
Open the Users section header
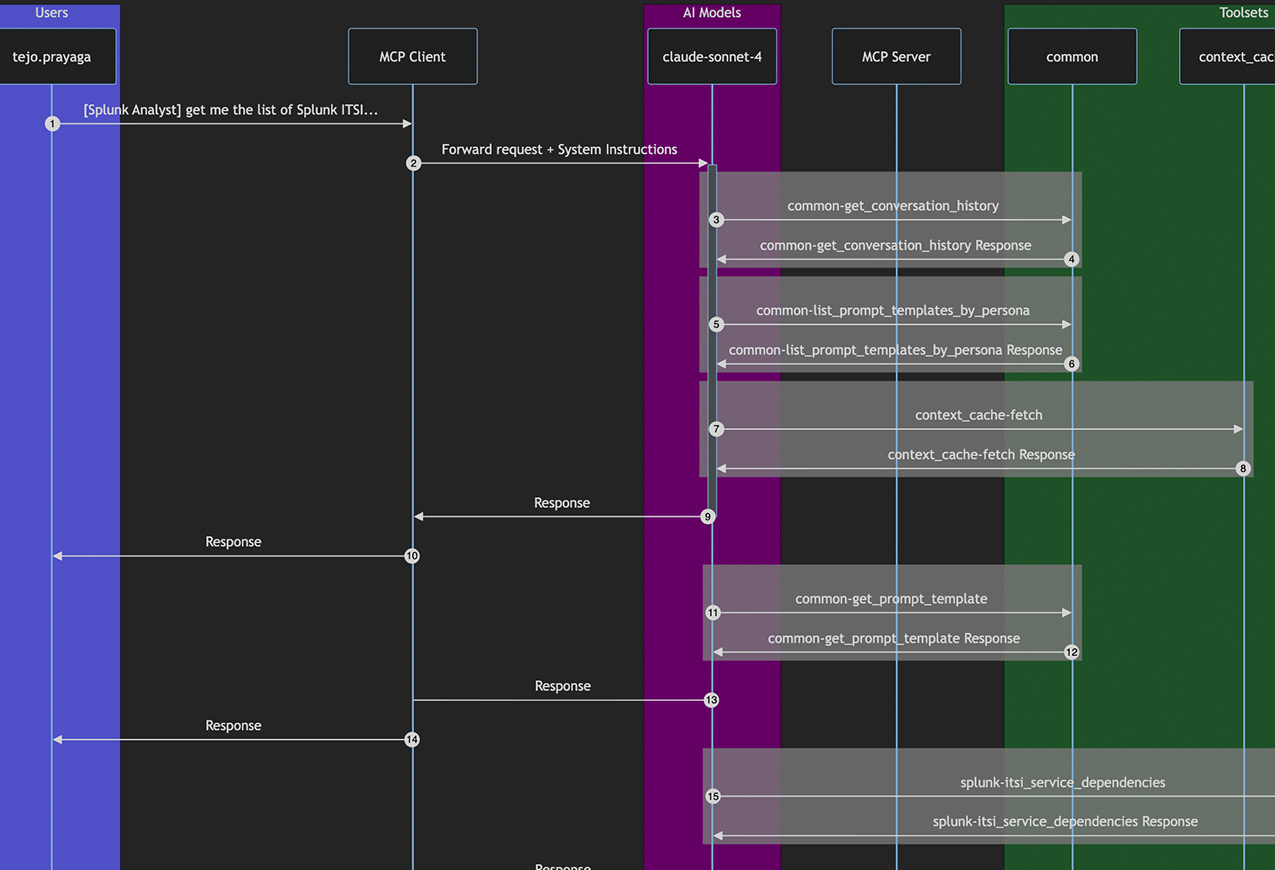click(52, 12)
